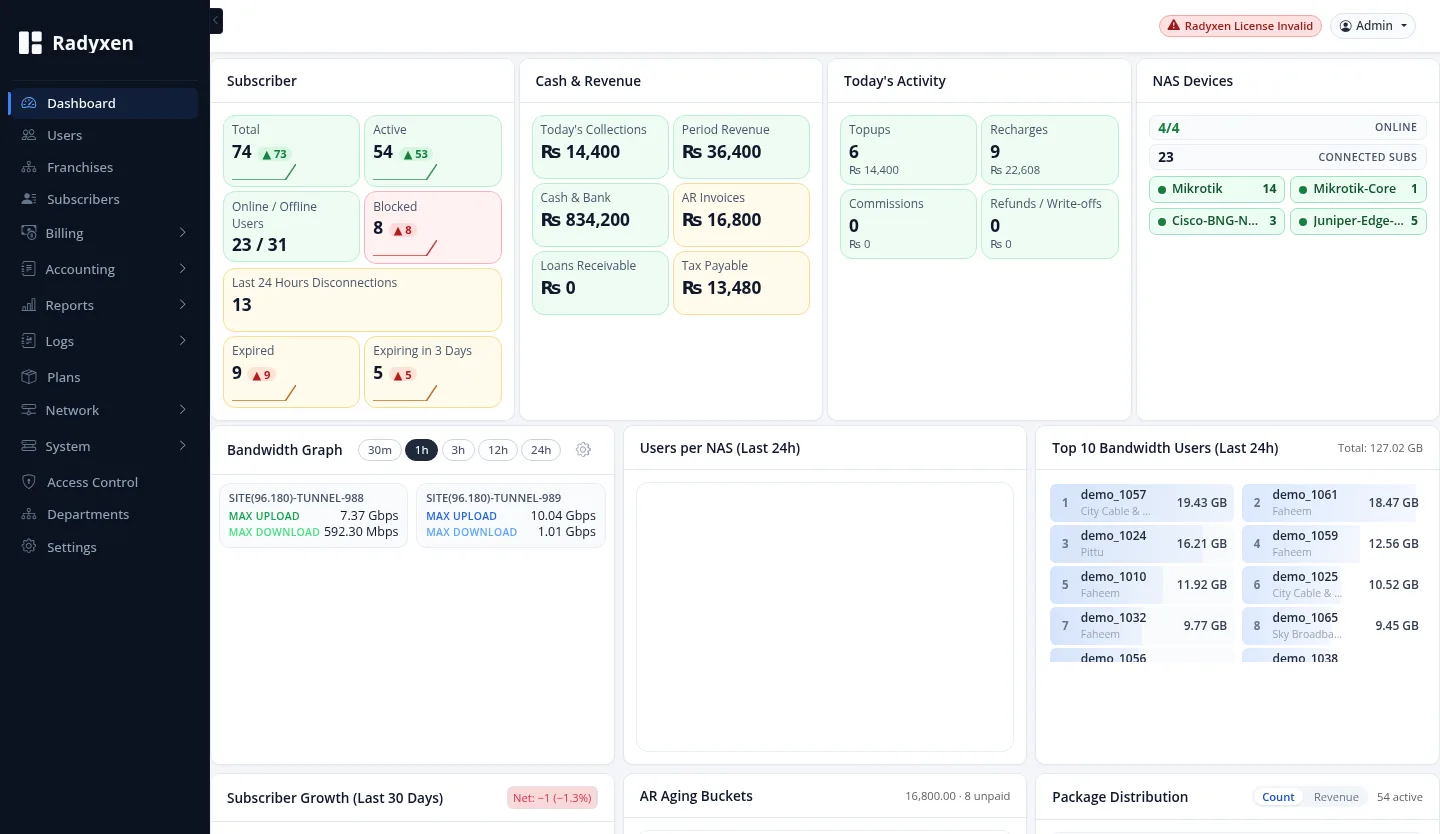Open the Plans menu item

[104, 377]
